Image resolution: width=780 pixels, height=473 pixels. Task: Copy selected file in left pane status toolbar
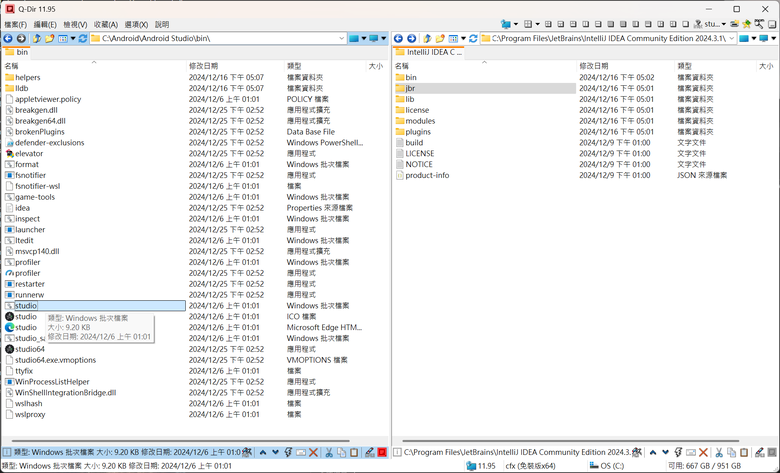tap(341, 452)
